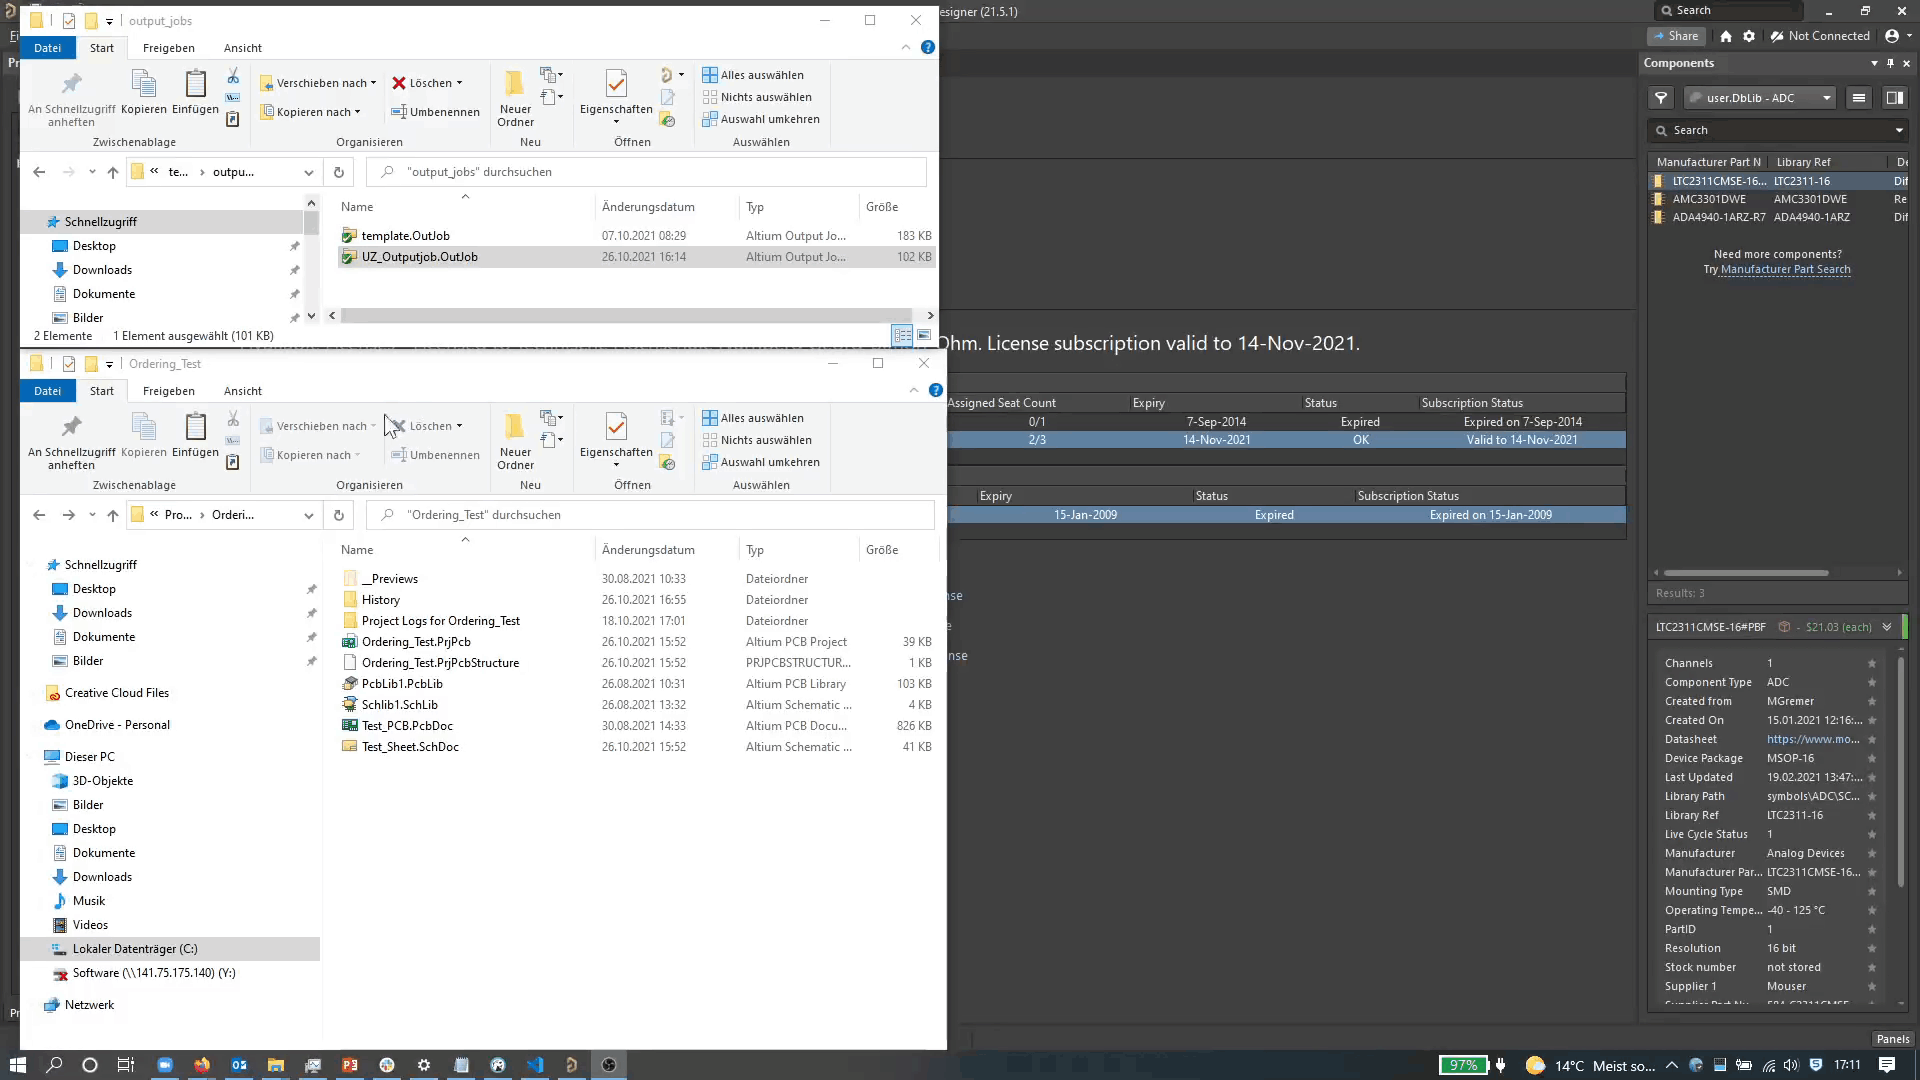Toggle the details pane icon in Components panel

pos(1894,98)
